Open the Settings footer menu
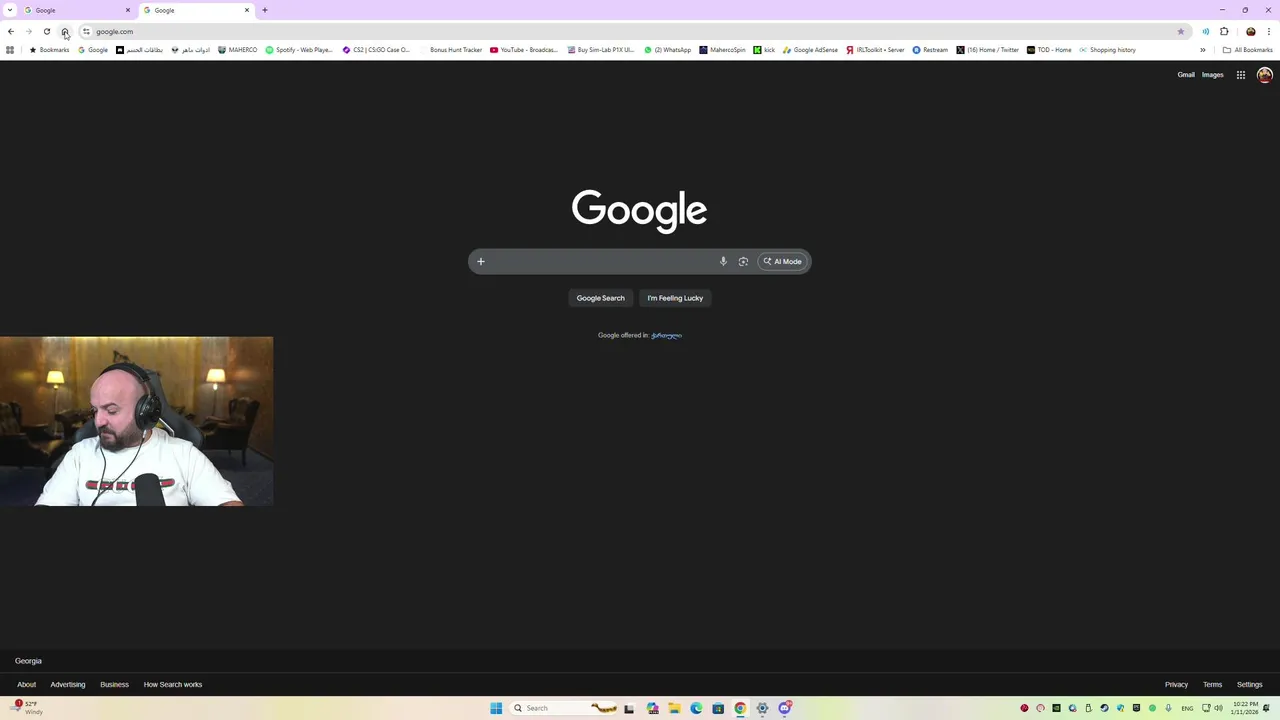This screenshot has width=1280, height=720. (x=1250, y=685)
